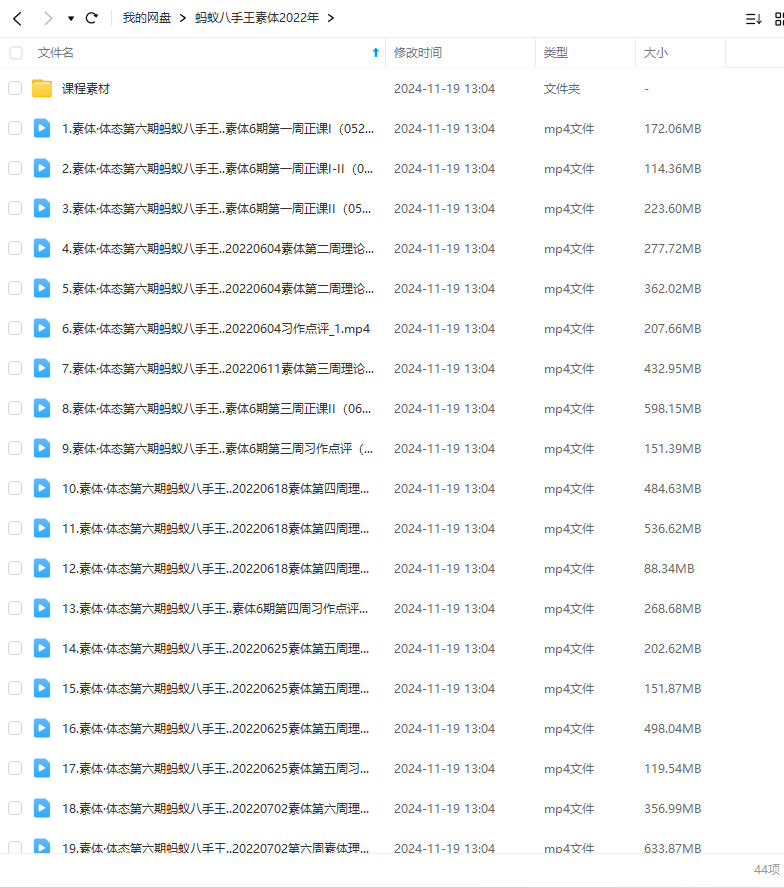Viewport: 784px width, 888px height.
Task: Click the 44项 item count
Action: (x=767, y=869)
